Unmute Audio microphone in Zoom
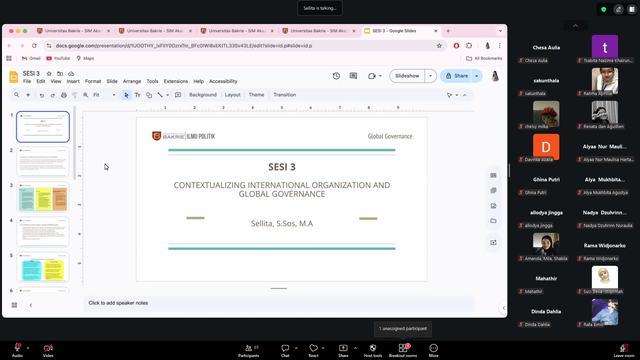This screenshot has height=360, width=640. pos(17,350)
